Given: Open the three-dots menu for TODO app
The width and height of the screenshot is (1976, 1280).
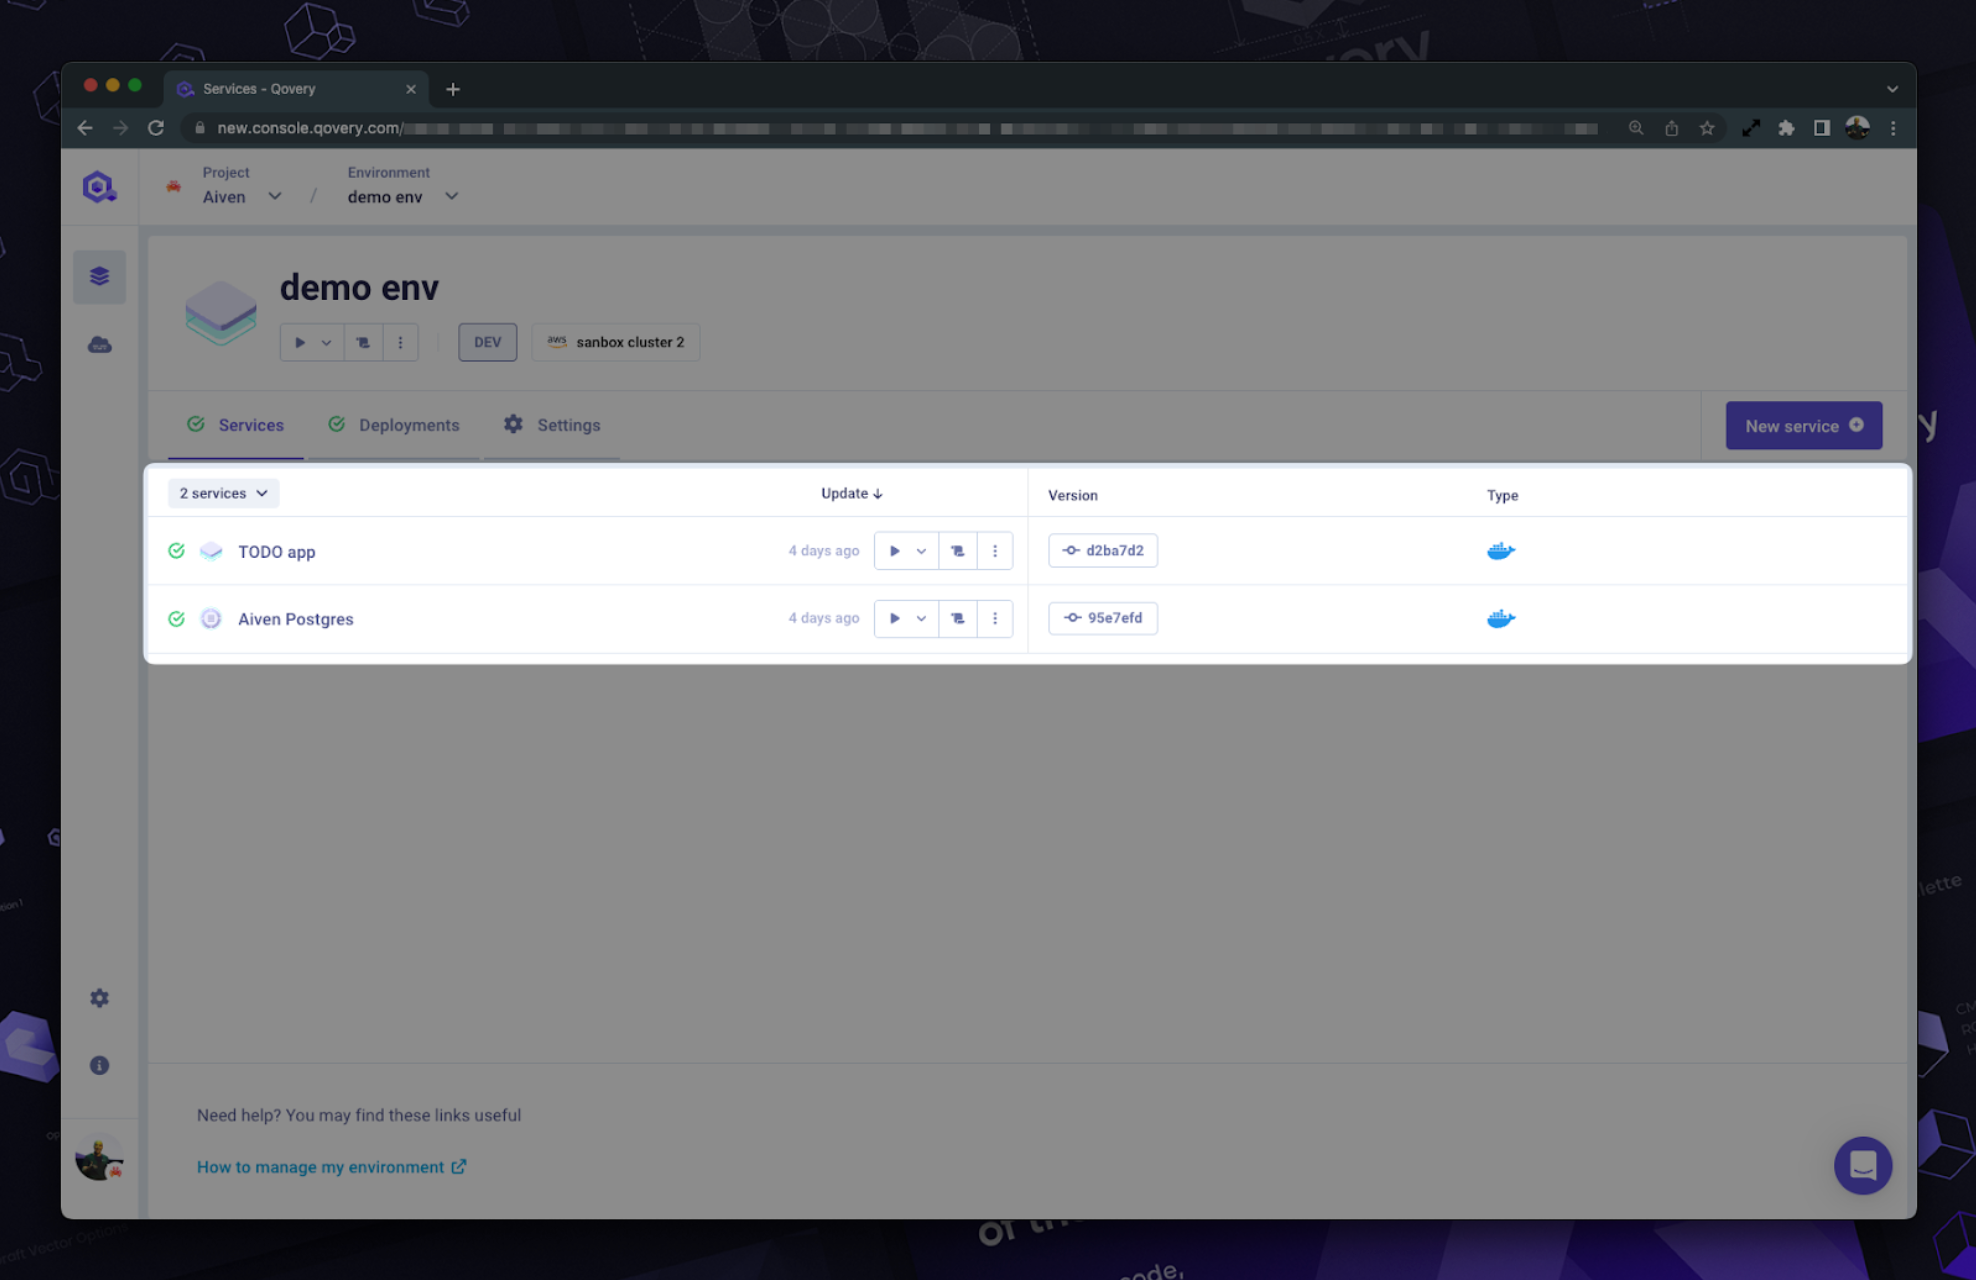Looking at the screenshot, I should pos(994,551).
